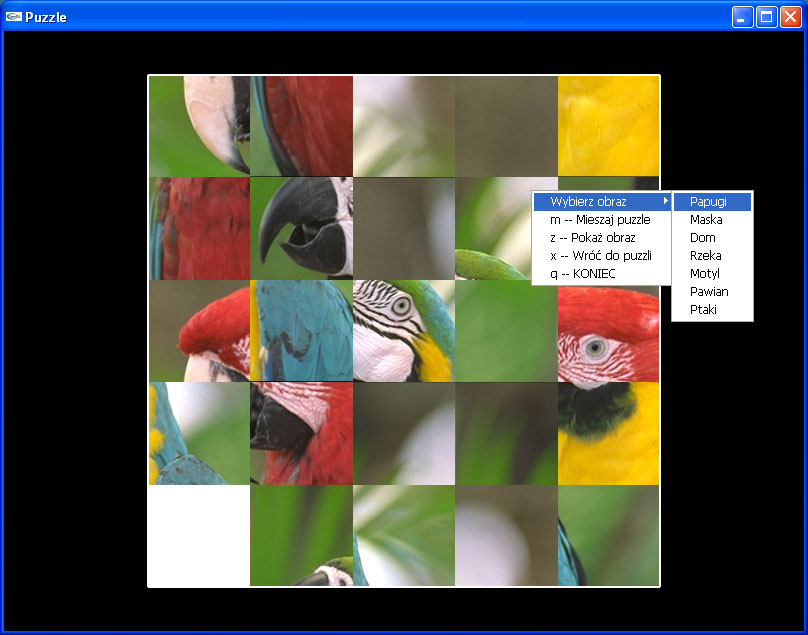Viewport: 808px width, 635px height.
Task: Click the yellow tile with dark green patch
Action: pos(608,433)
